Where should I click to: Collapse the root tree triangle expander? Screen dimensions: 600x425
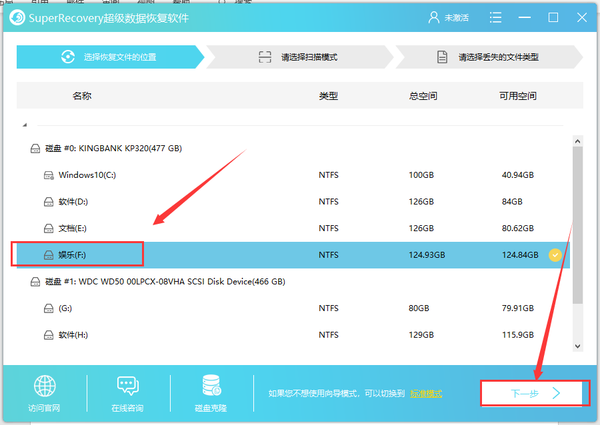click(25, 125)
